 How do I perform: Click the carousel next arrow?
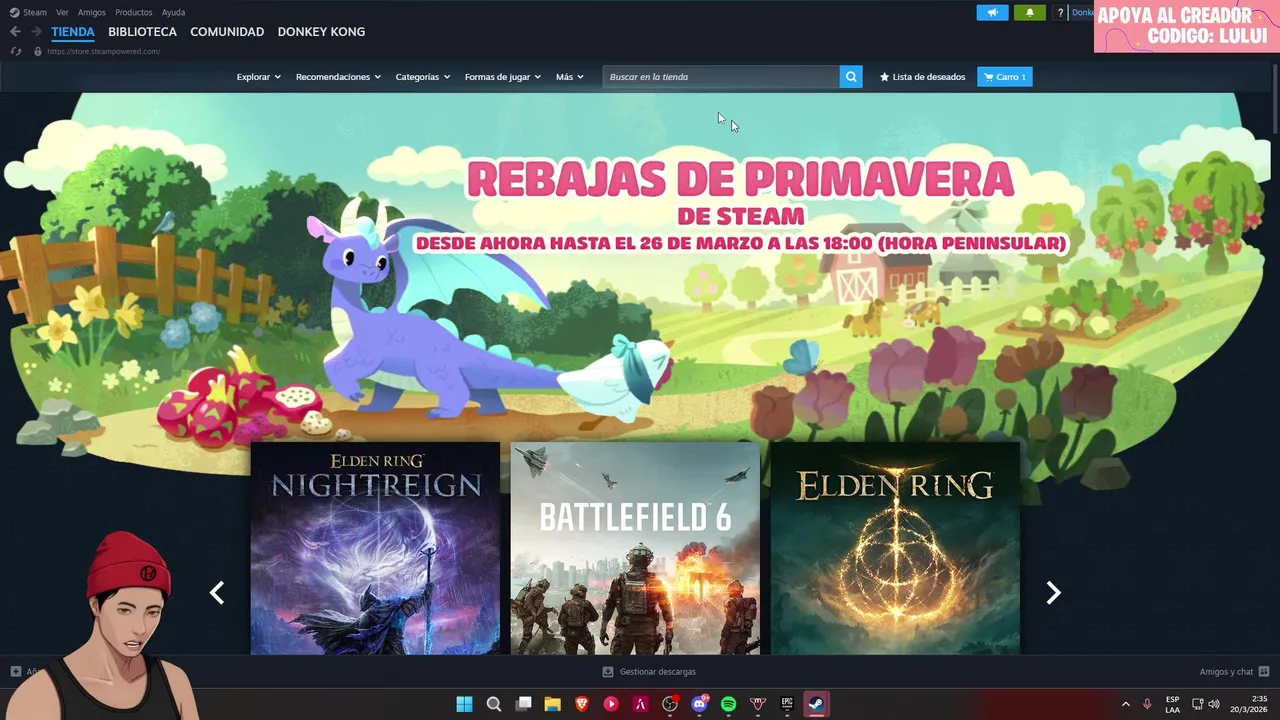click(1053, 593)
